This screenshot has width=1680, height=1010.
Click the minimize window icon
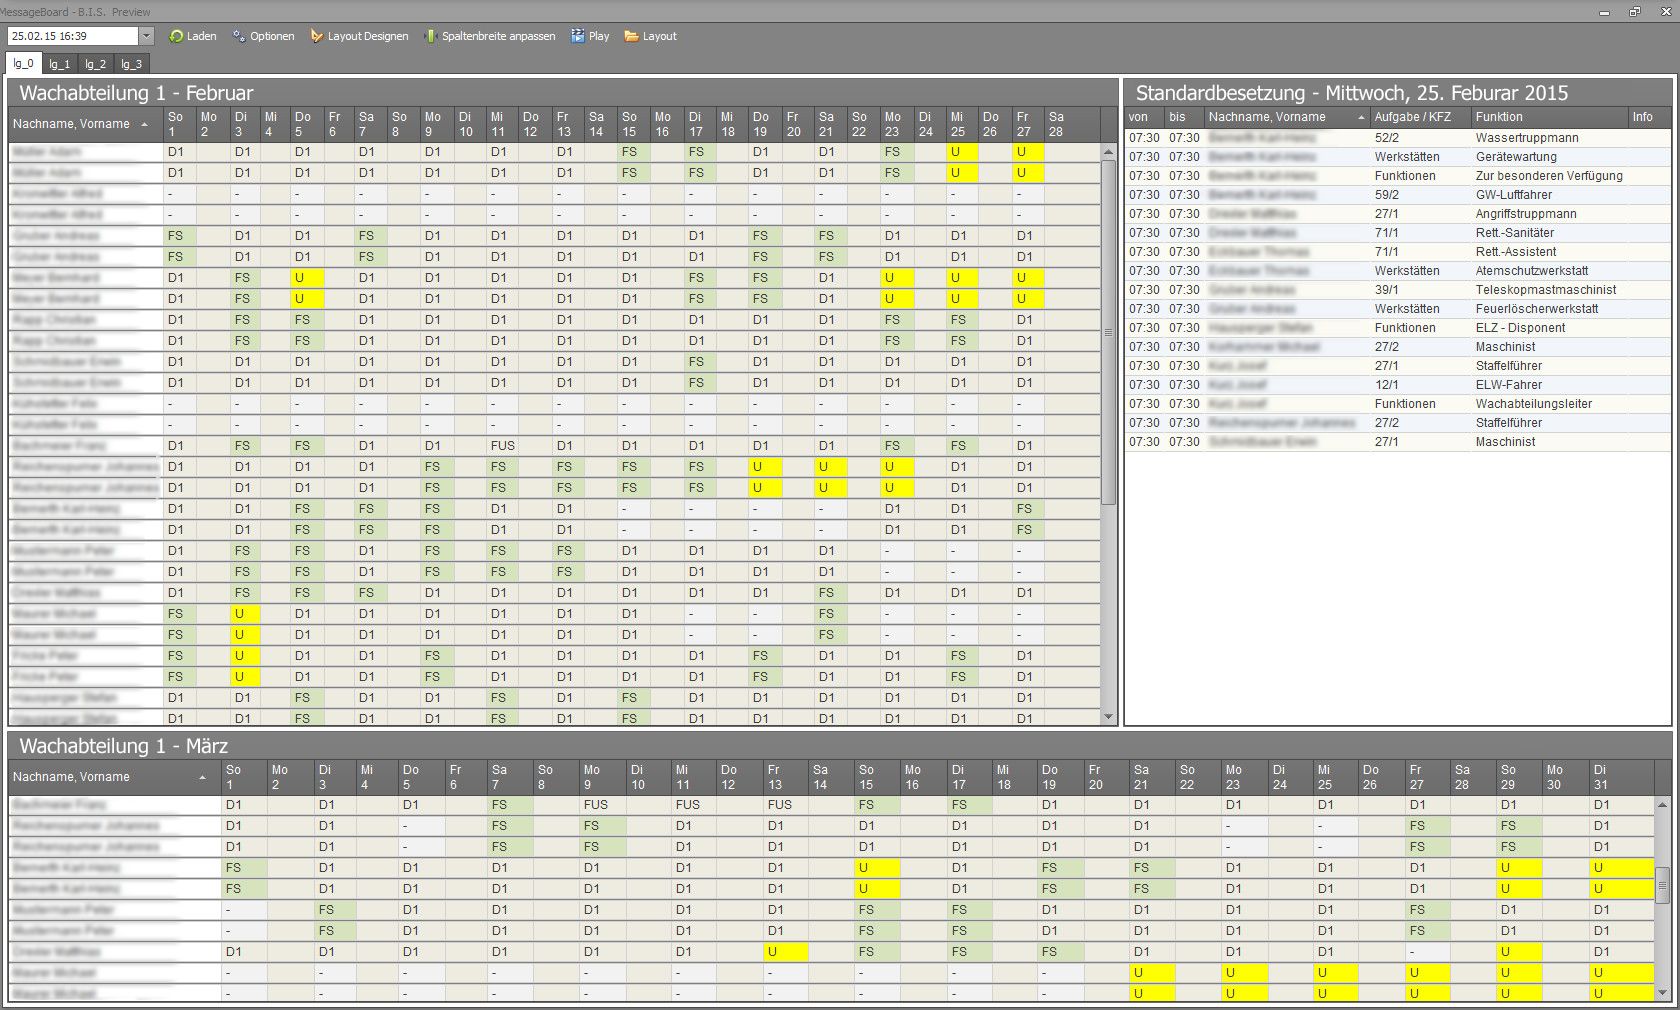click(x=1605, y=12)
